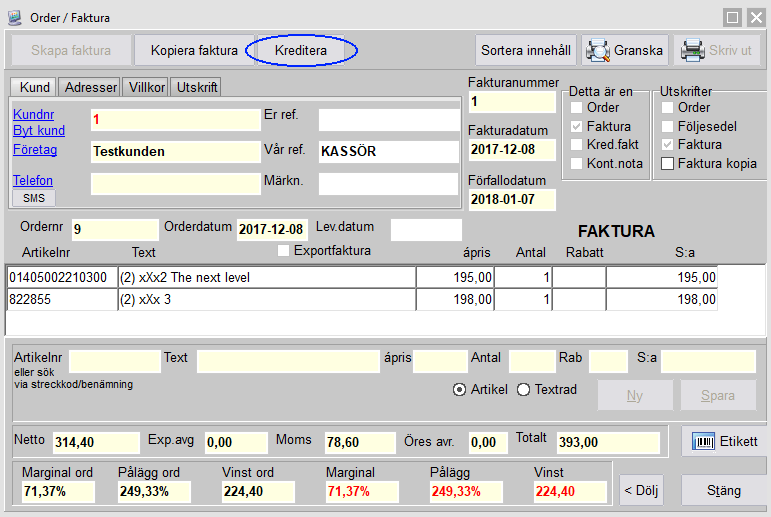Click Sortera innehåll button
Image resolution: width=771 pixels, height=517 pixels.
526,50
